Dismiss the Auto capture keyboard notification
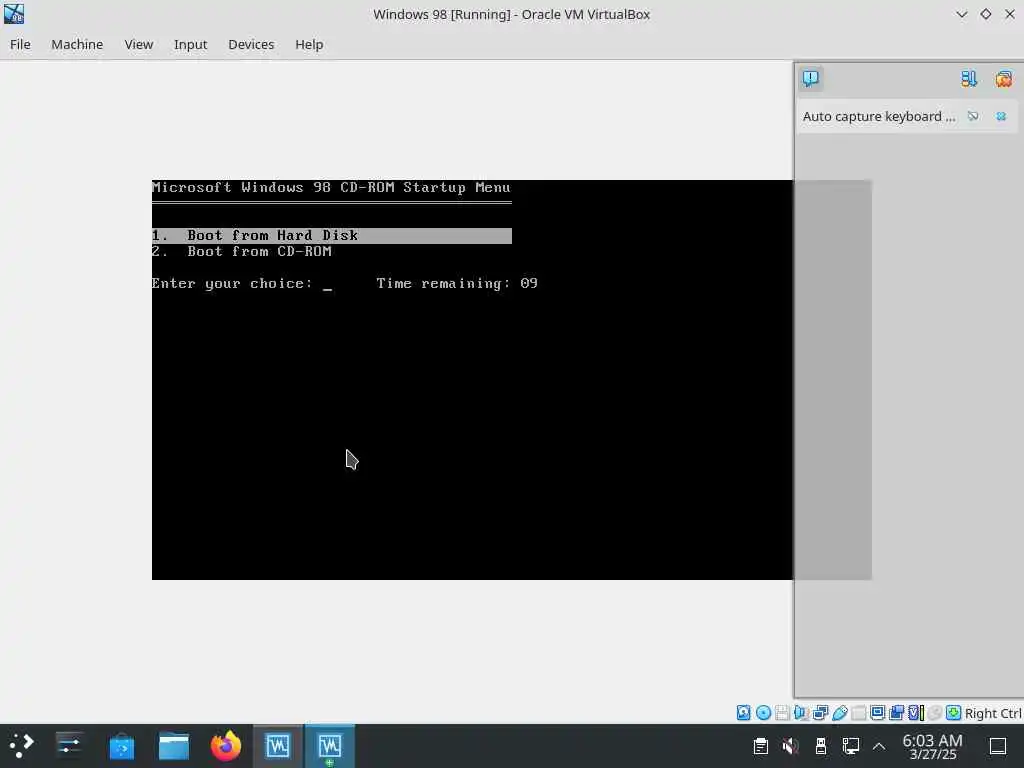The image size is (1024, 768). click(1001, 116)
